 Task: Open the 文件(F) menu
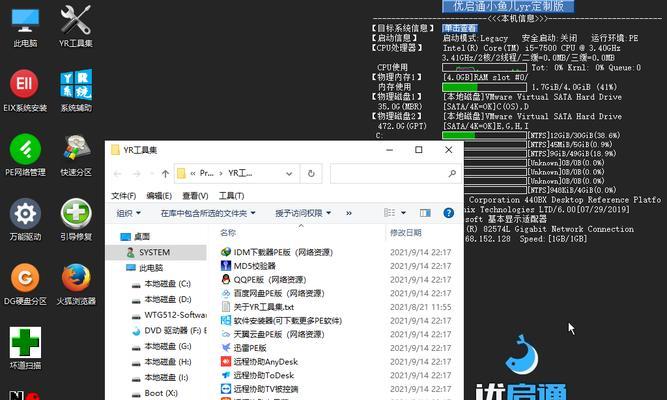[123, 196]
